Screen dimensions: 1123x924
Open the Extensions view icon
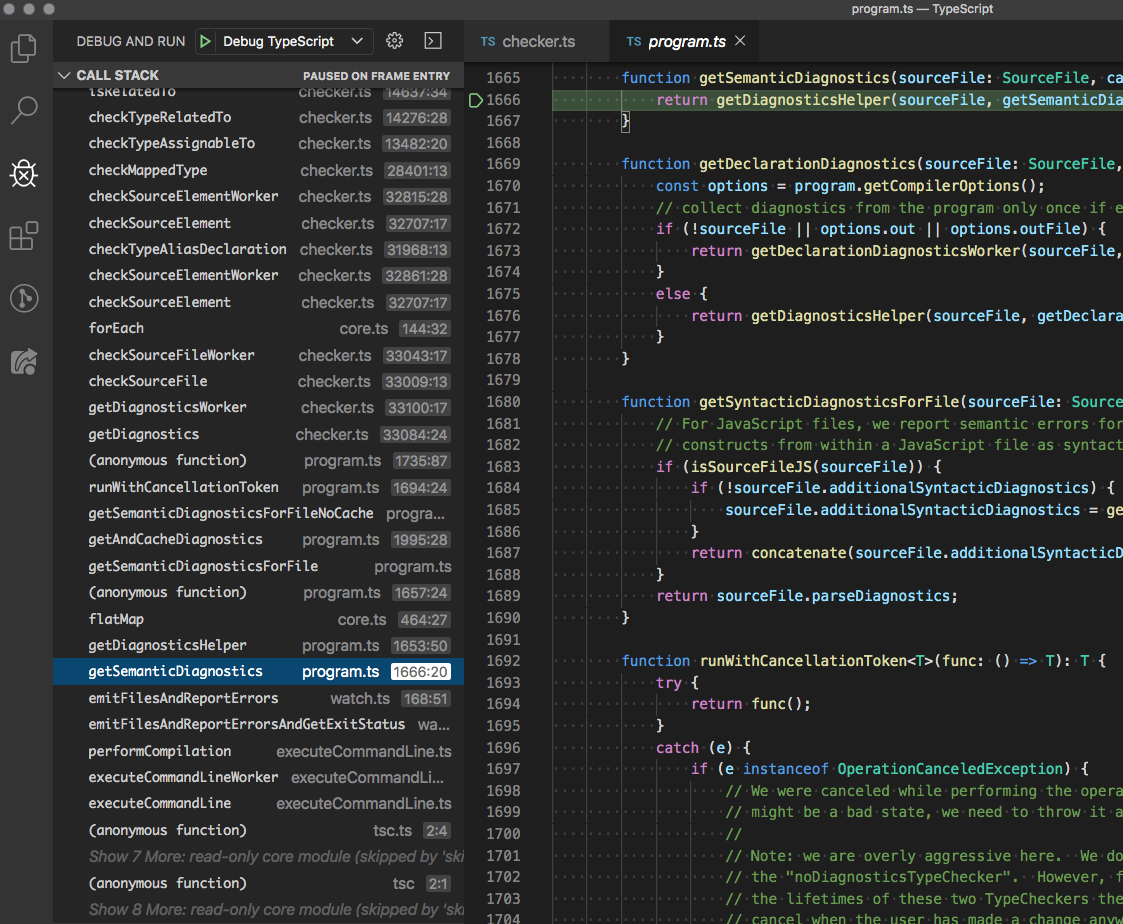[x=24, y=236]
